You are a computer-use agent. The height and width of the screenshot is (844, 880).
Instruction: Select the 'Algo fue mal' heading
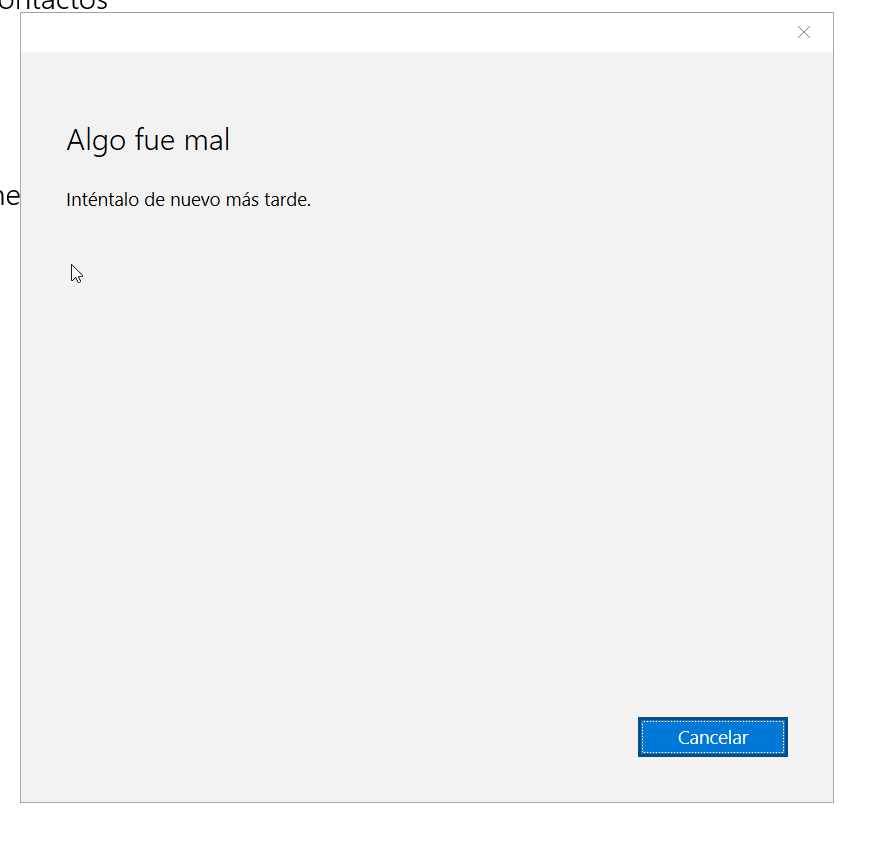148,140
